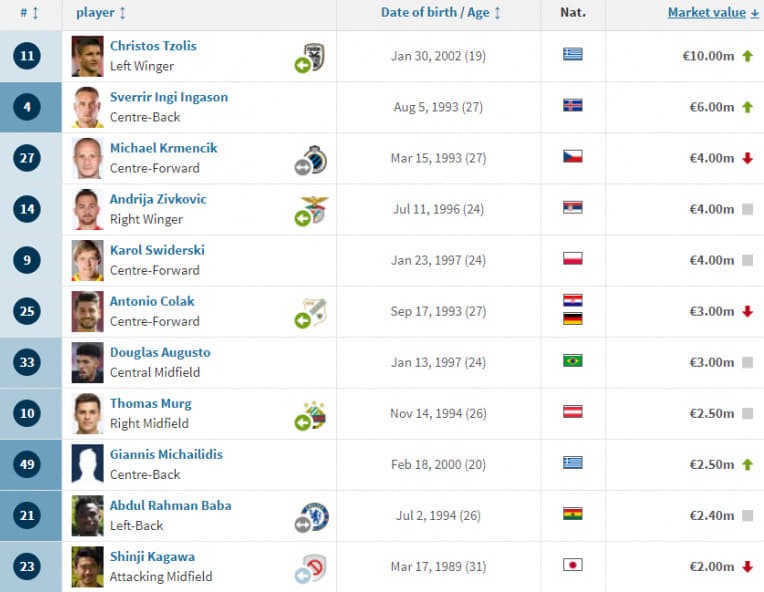Viewport: 764px width, 592px height.
Task: Click the Greek flag in Christos Tzolis's row
Action: (572, 55)
